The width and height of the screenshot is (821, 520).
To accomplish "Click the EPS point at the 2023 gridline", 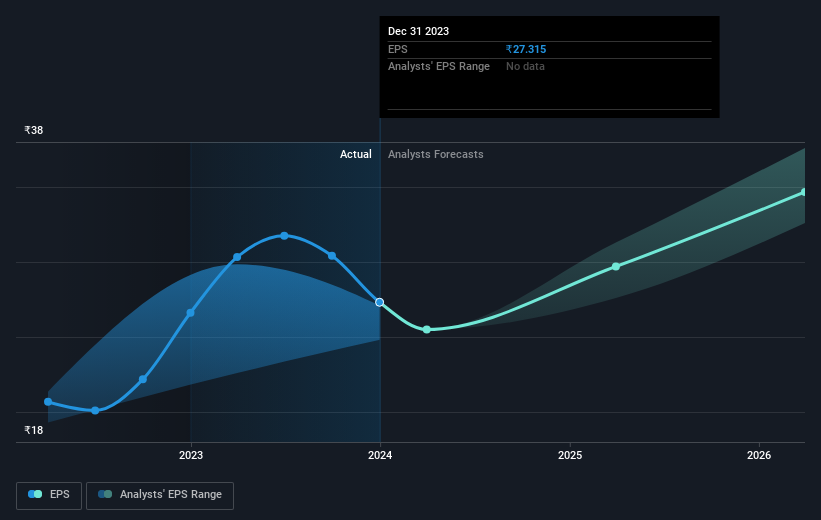I will (x=191, y=313).
